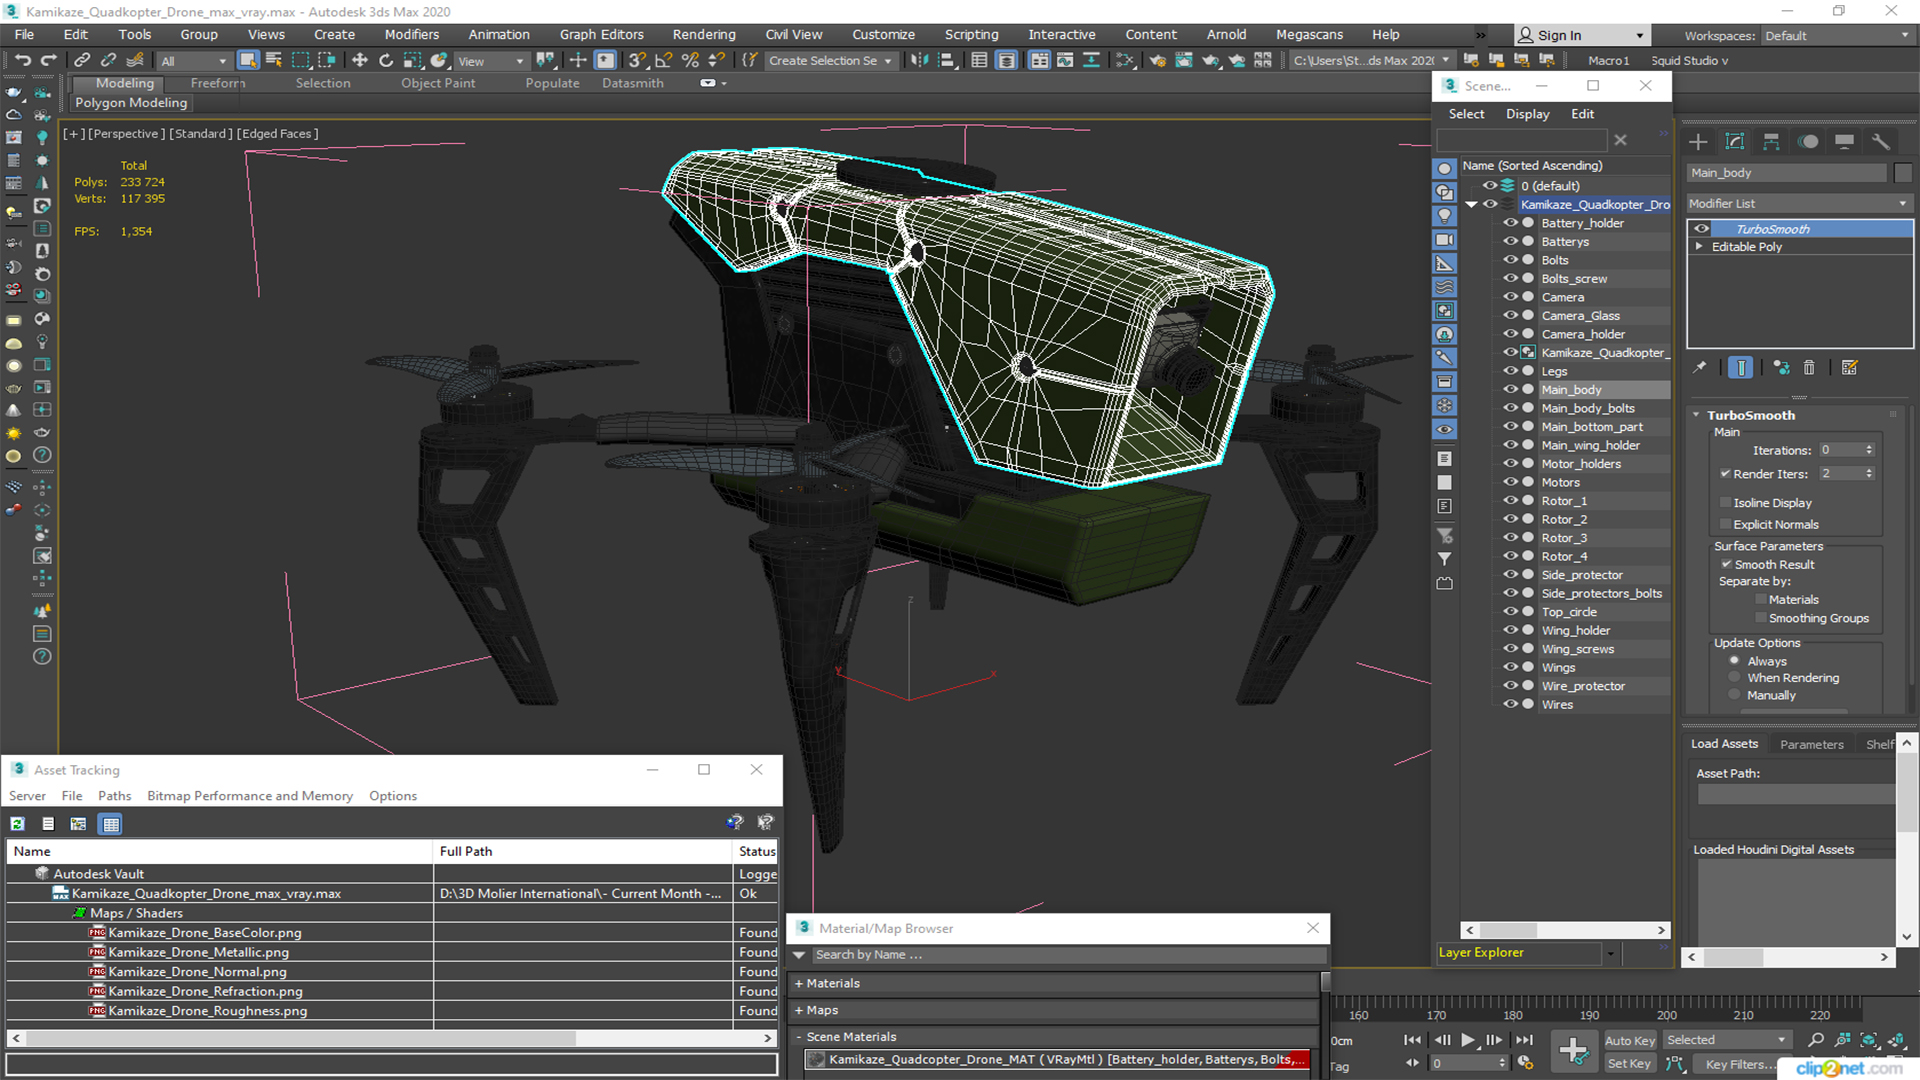Toggle Show End Result icon in modifier stack

click(1740, 368)
